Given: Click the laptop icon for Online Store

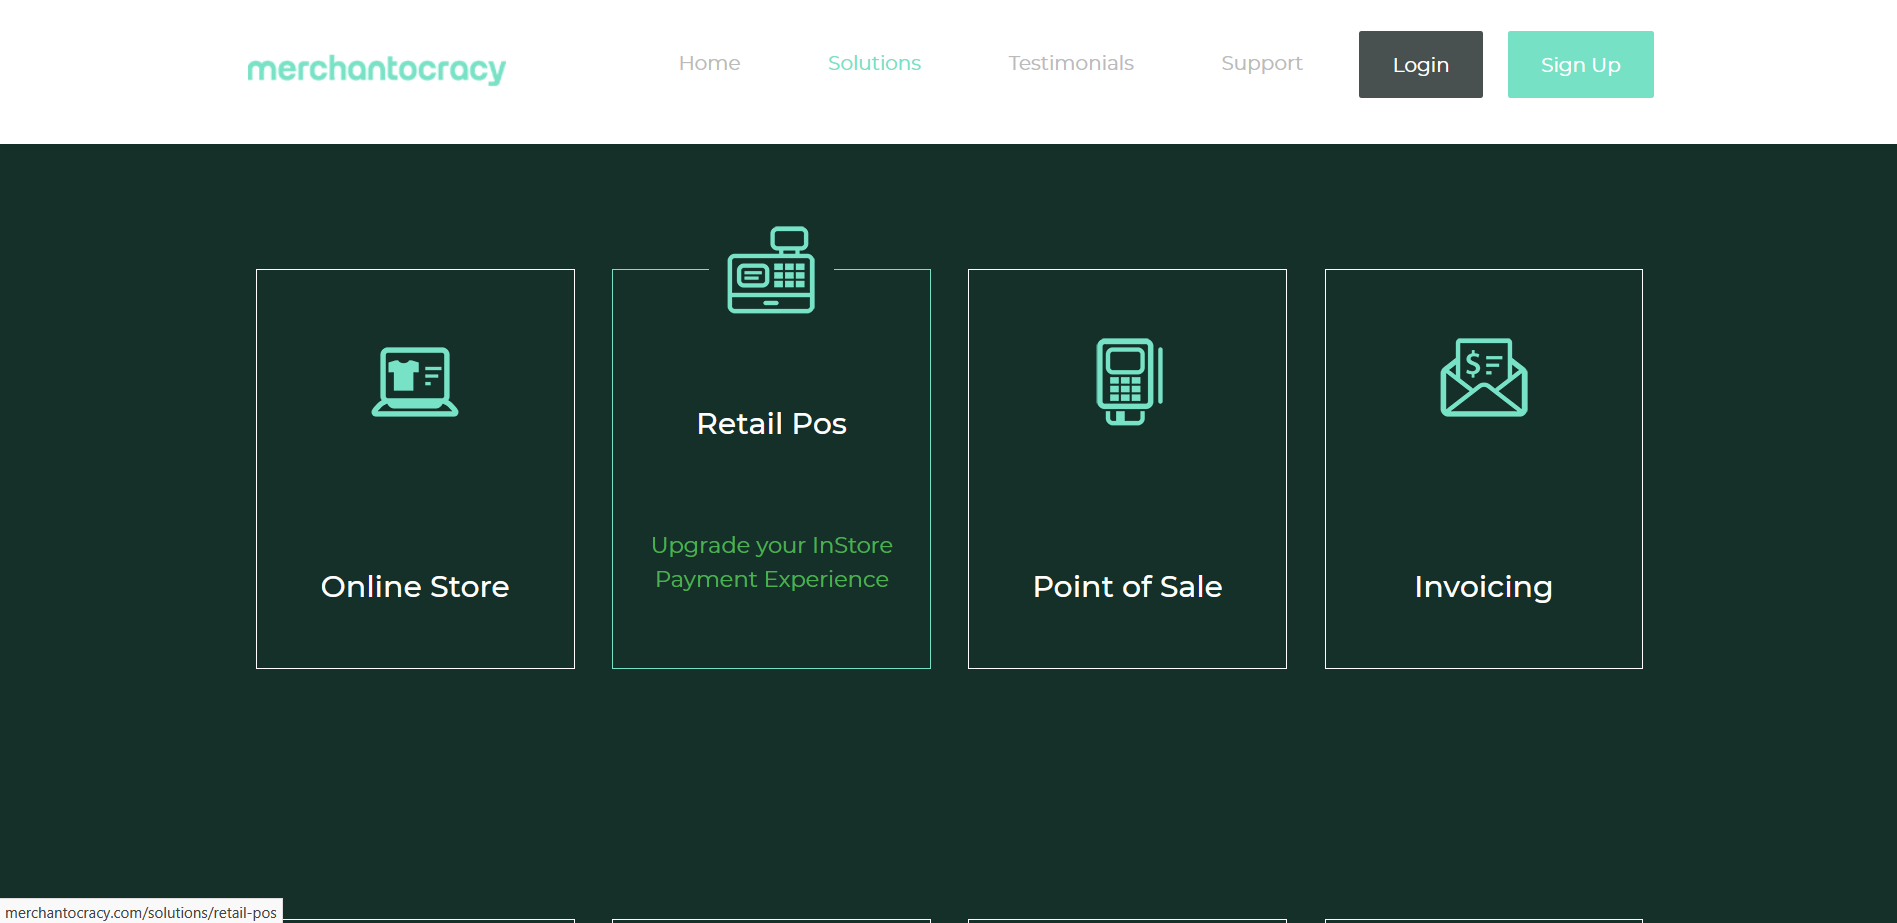Looking at the screenshot, I should [x=415, y=381].
